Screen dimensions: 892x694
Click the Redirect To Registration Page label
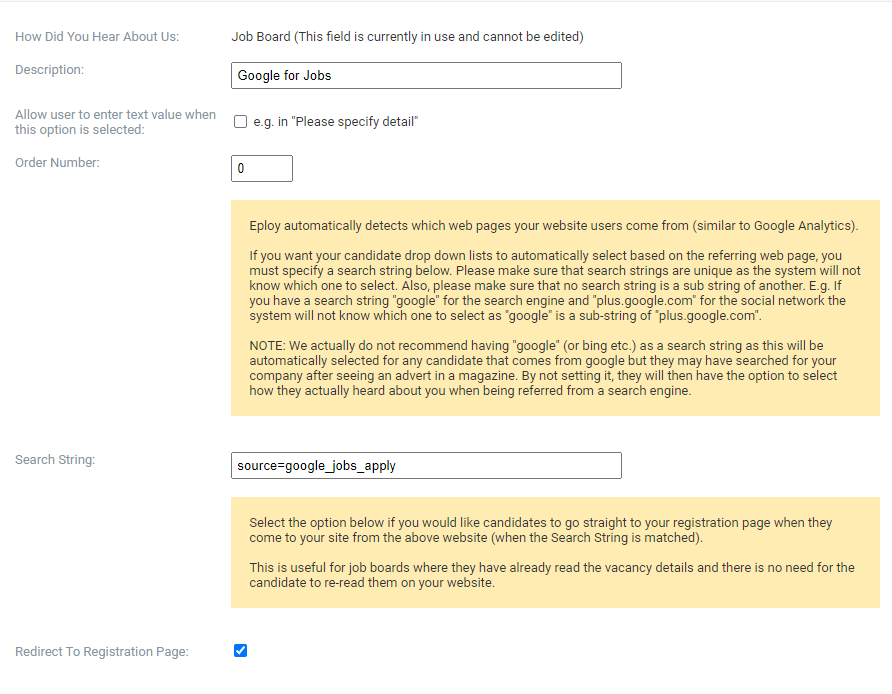(102, 651)
